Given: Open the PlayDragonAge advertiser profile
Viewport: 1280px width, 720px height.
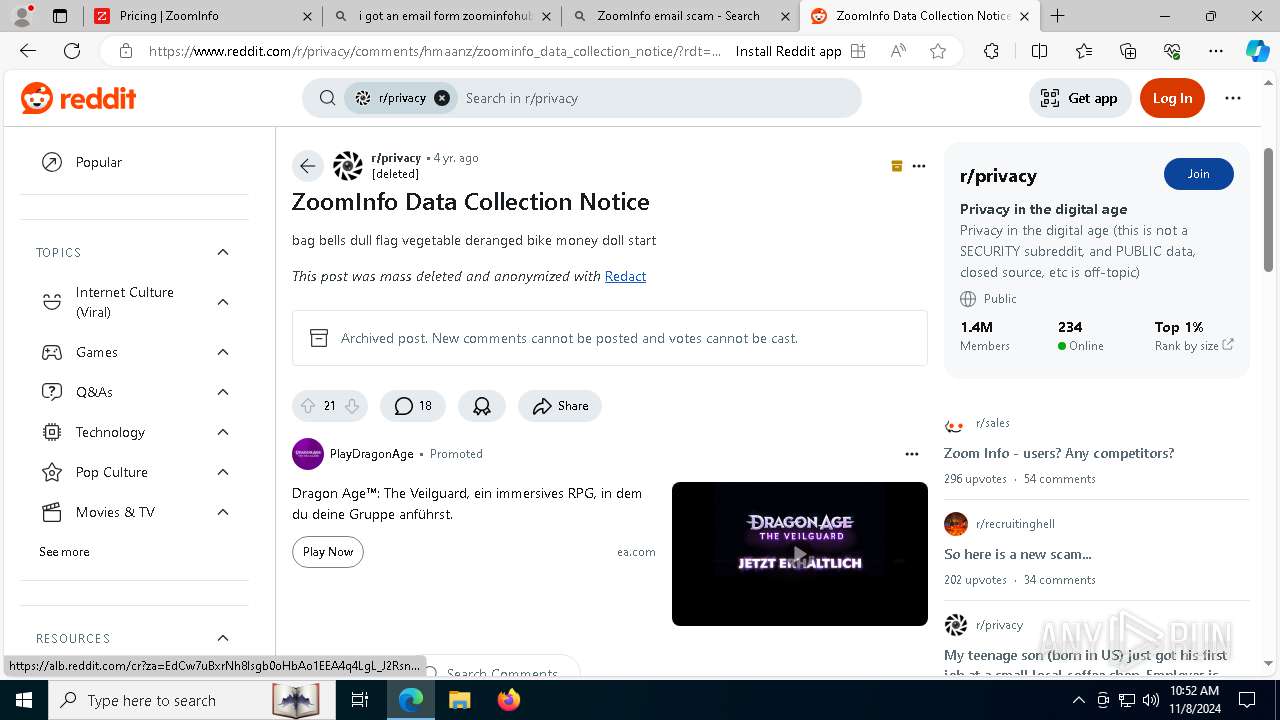Looking at the screenshot, I should coord(372,454).
